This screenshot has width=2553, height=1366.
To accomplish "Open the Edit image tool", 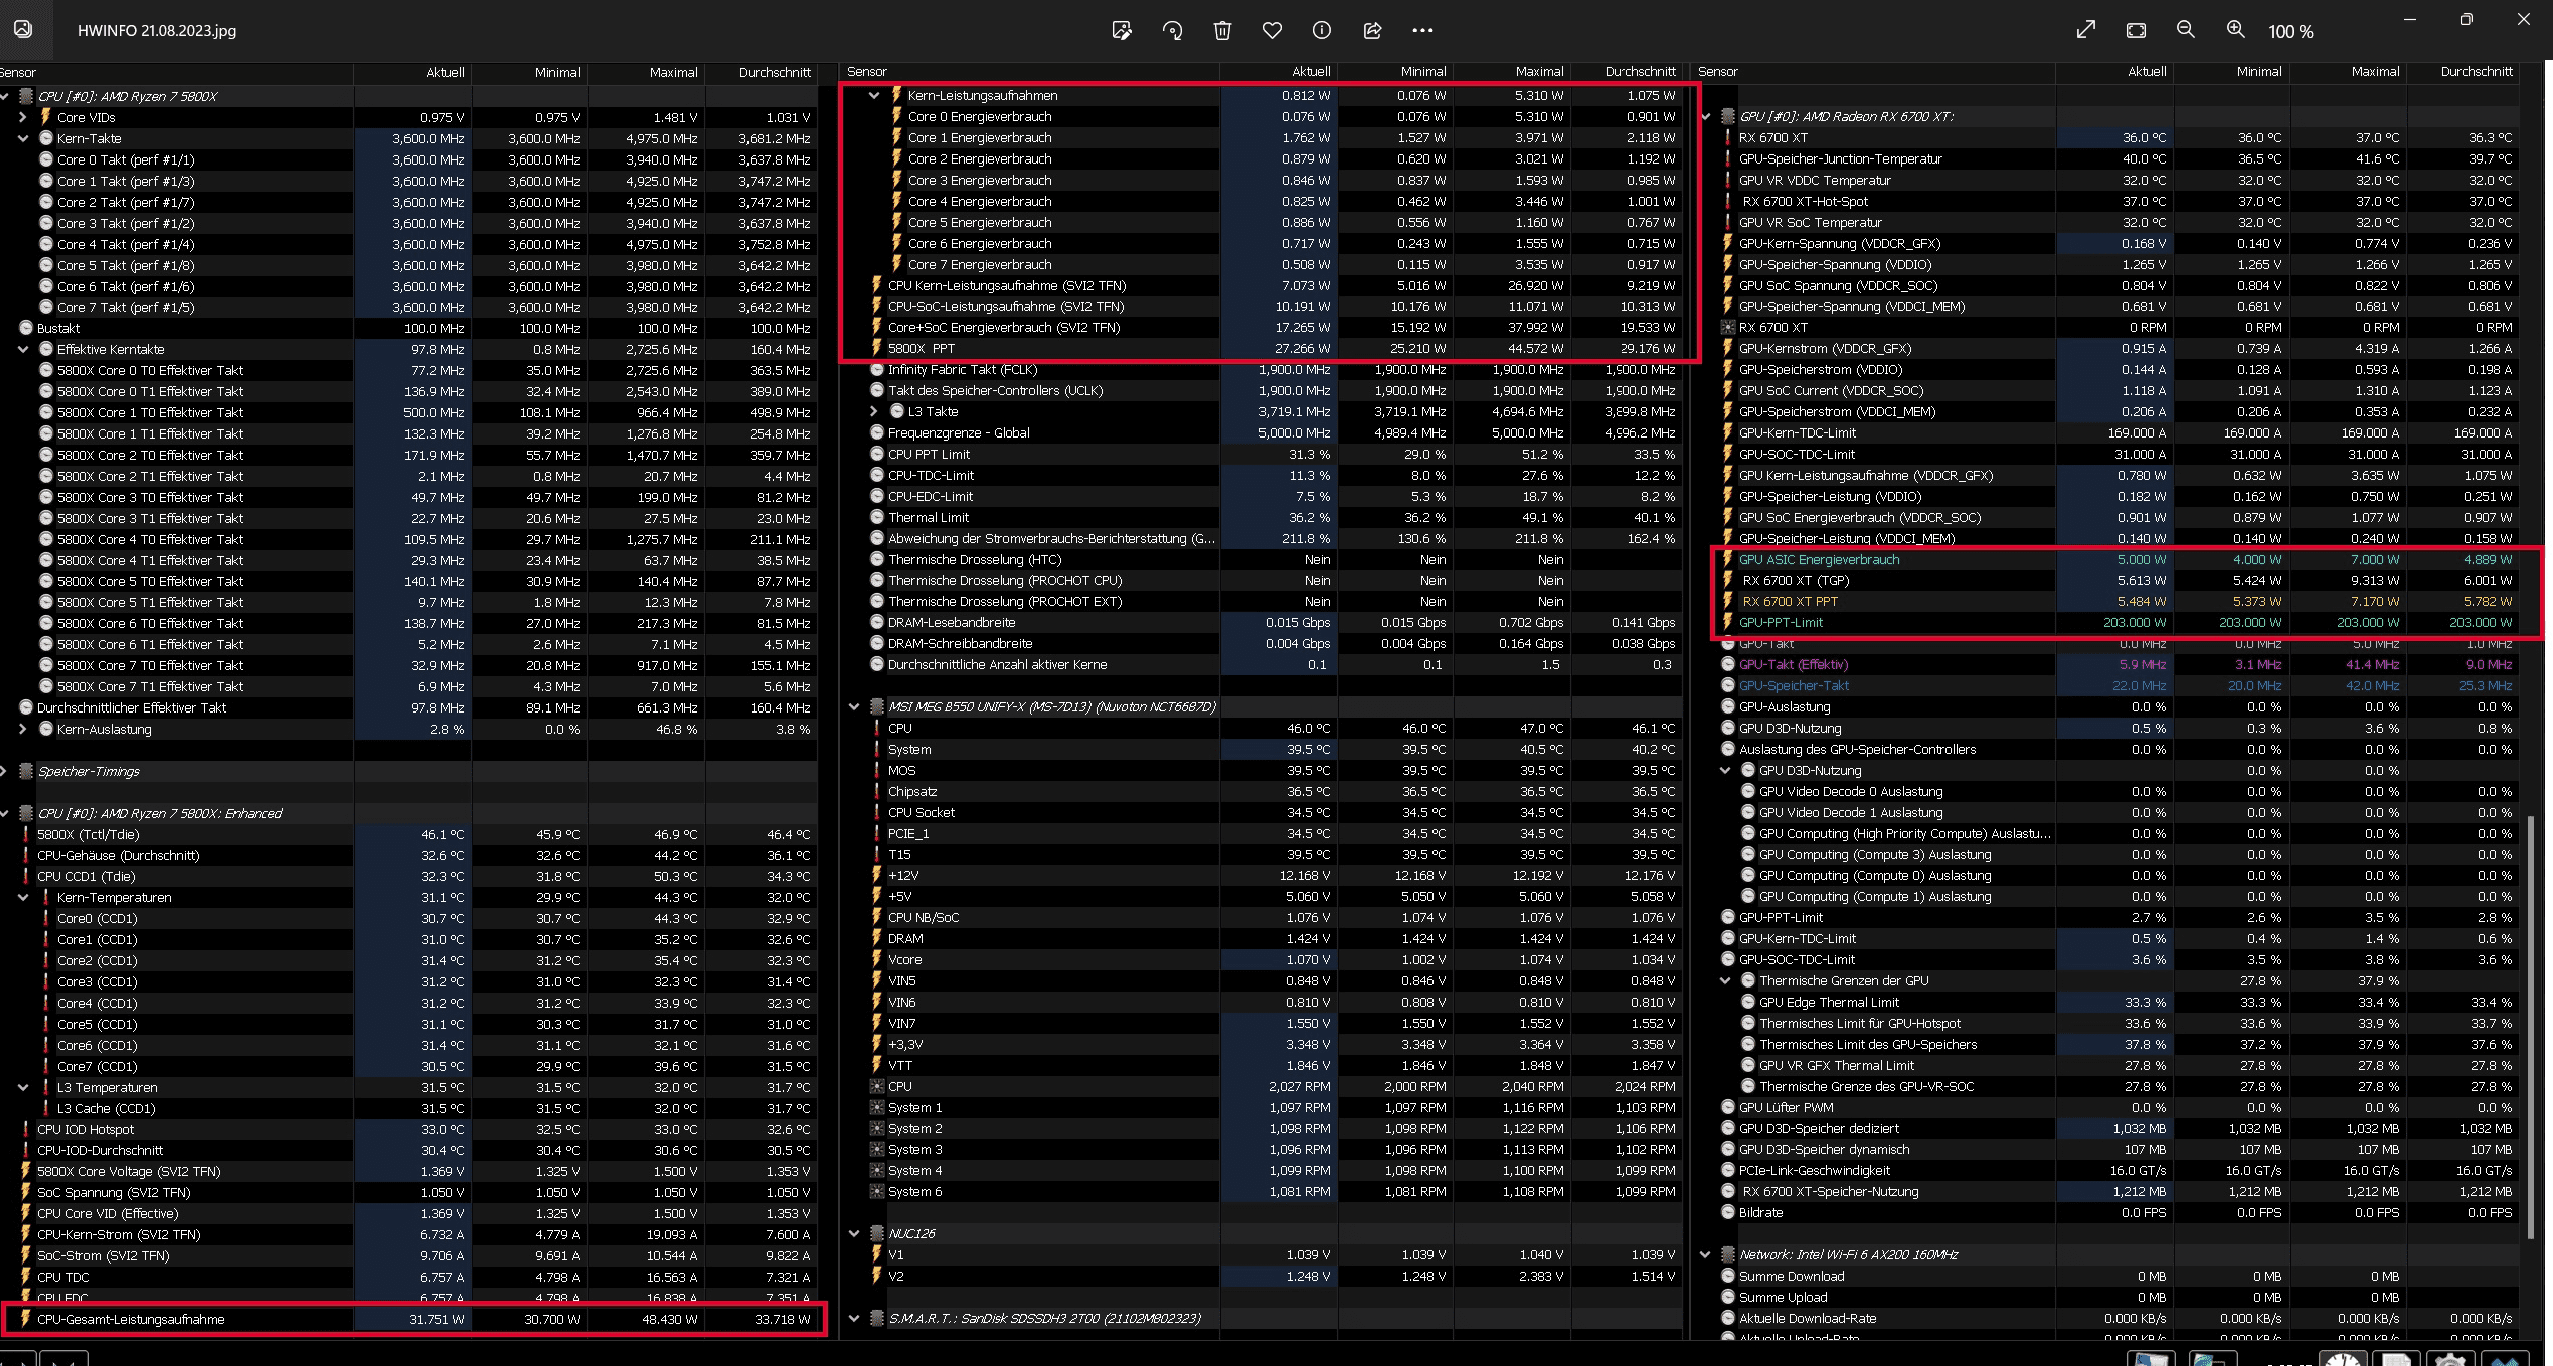I will pos(1122,31).
